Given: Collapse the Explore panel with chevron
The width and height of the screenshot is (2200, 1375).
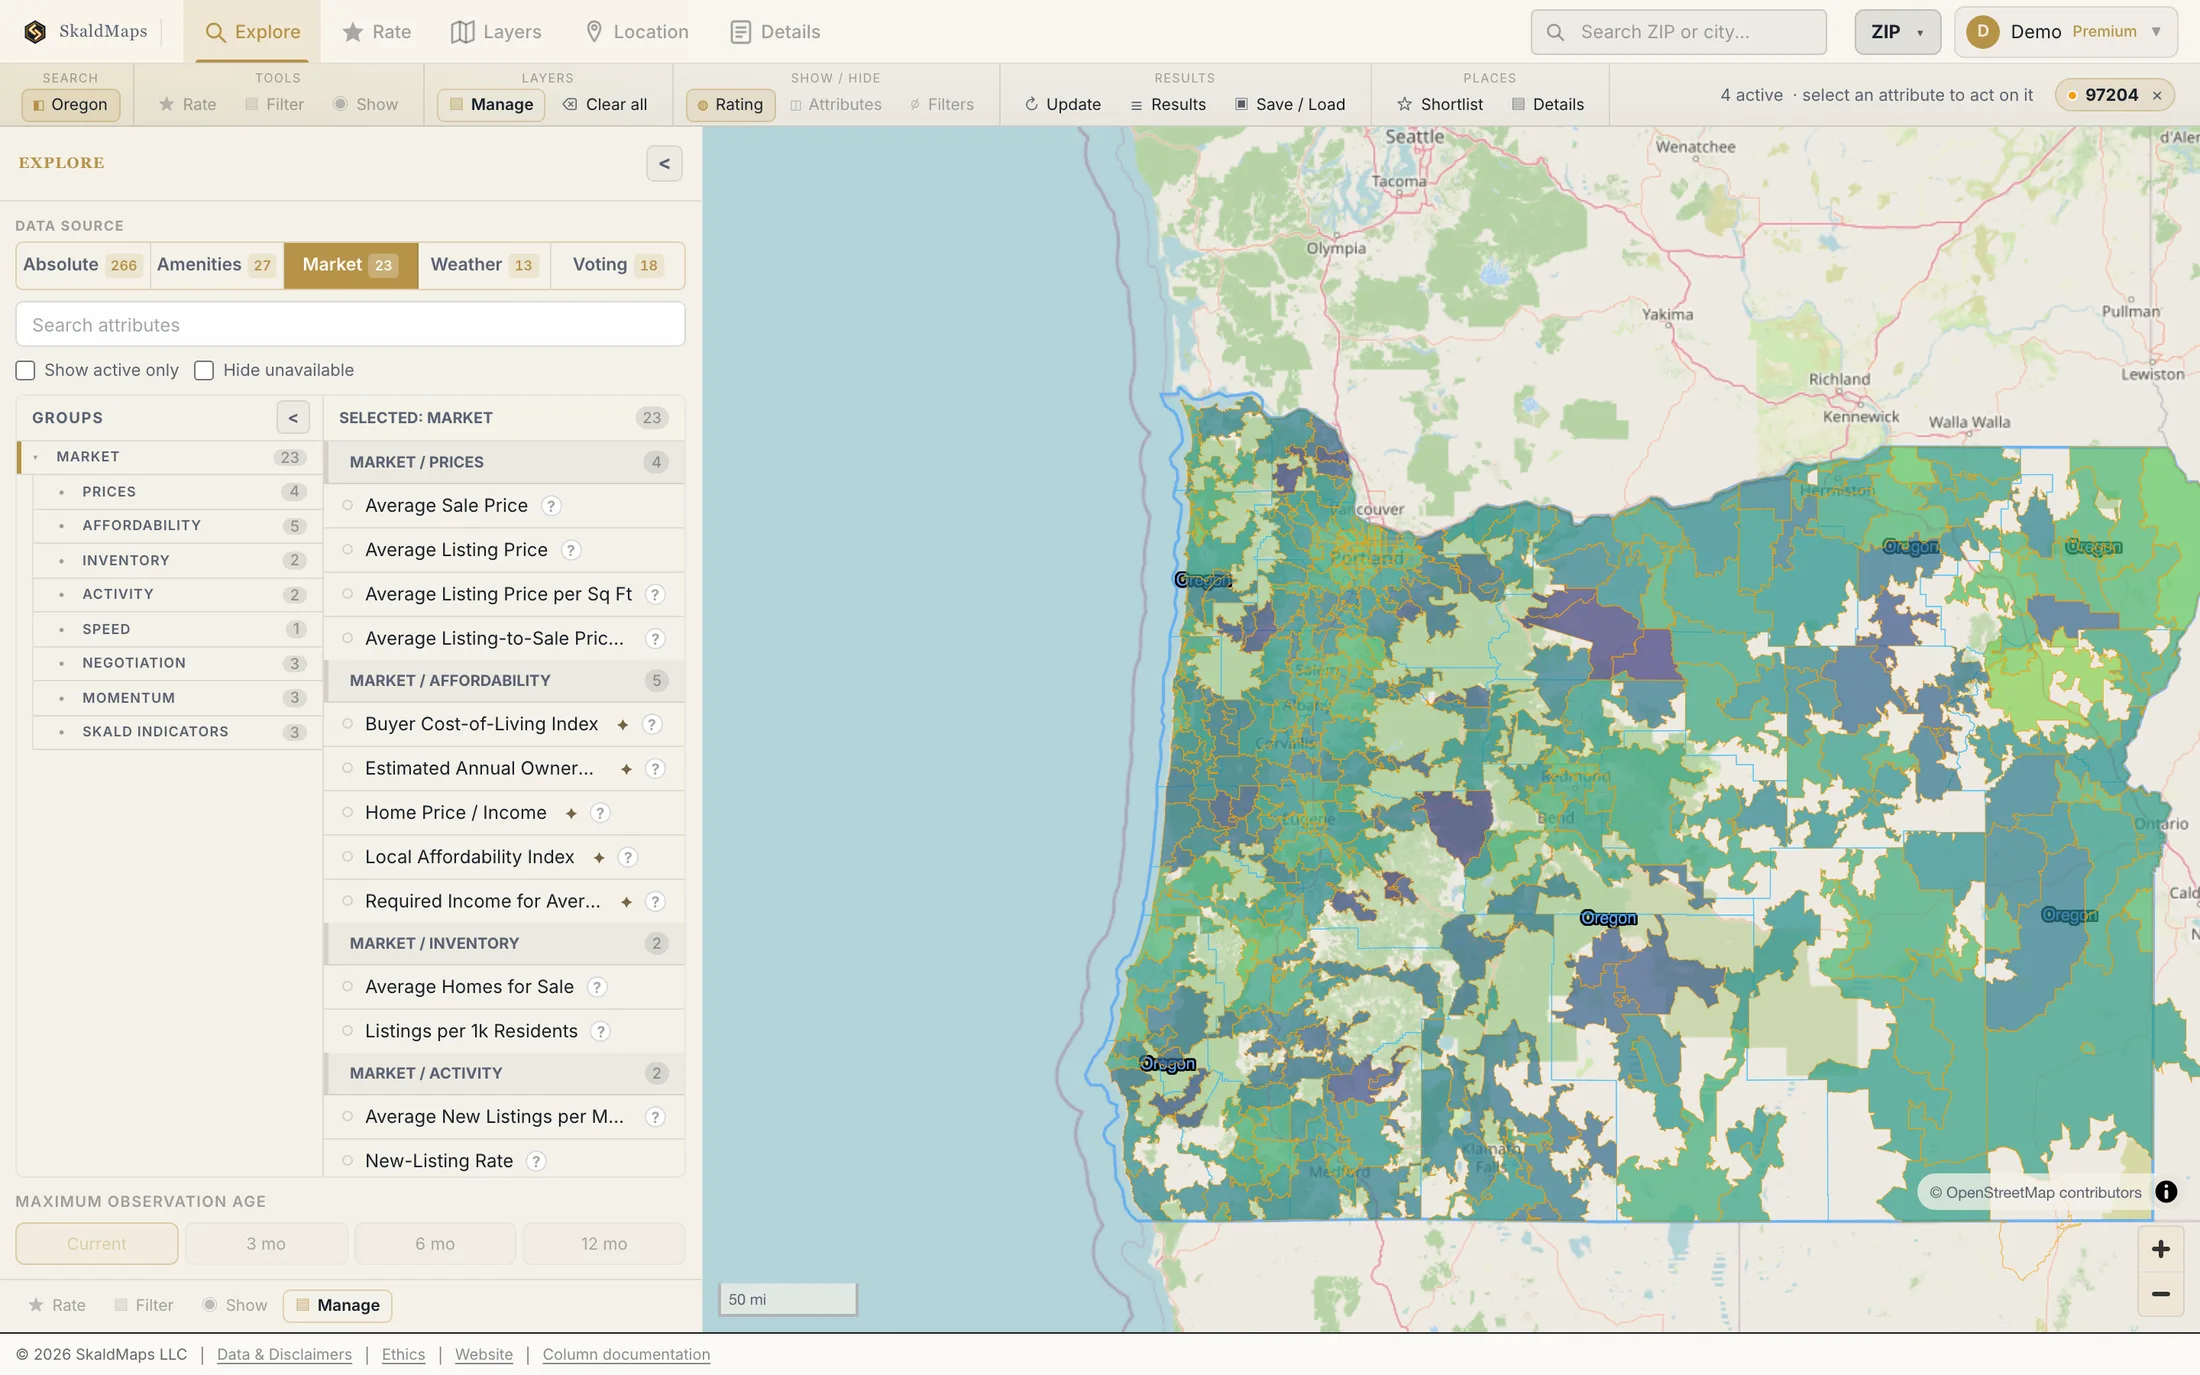Looking at the screenshot, I should tap(664, 164).
